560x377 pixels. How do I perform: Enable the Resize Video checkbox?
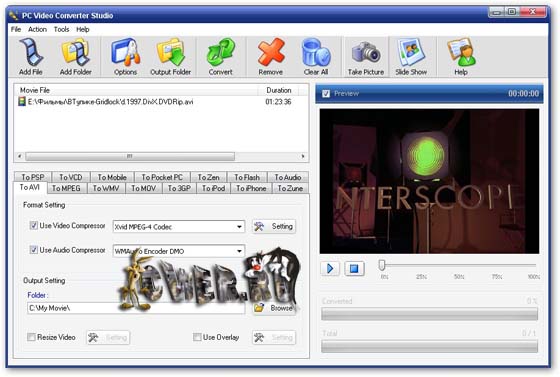pos(31,337)
